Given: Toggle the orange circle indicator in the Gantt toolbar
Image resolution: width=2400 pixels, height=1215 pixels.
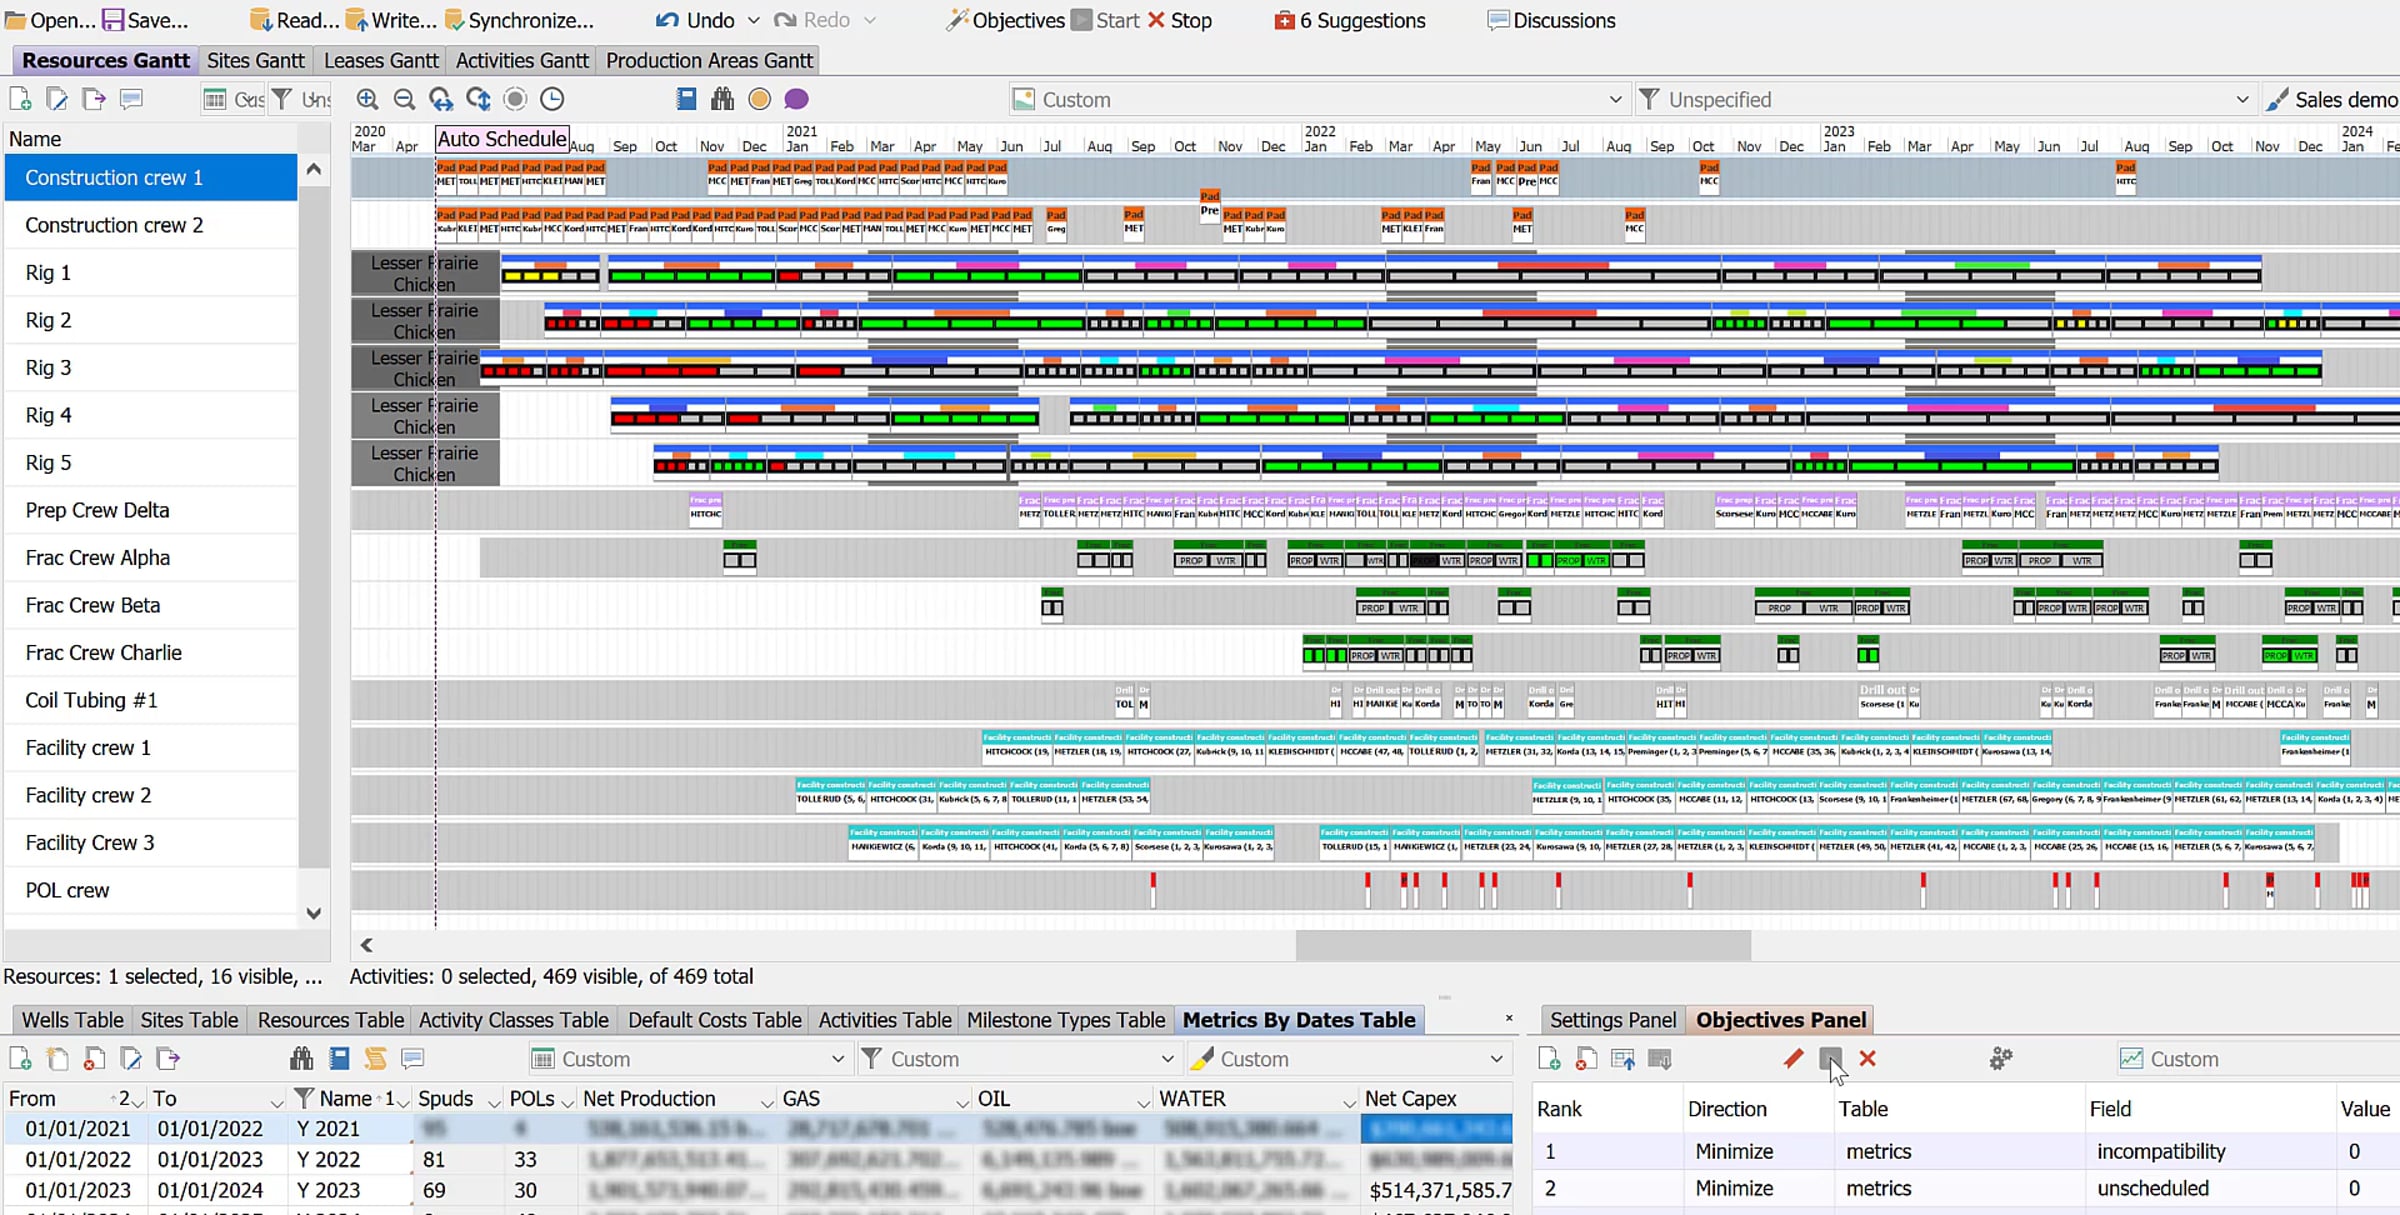Looking at the screenshot, I should coord(759,98).
